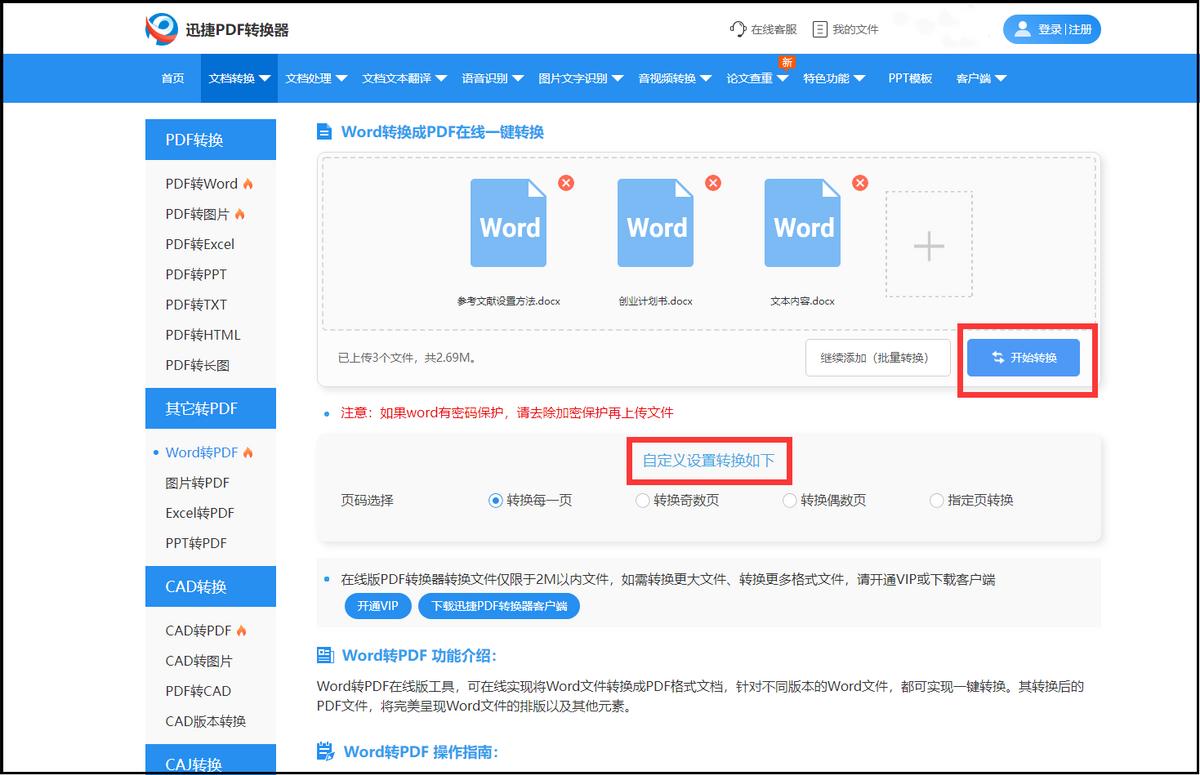Click the 开始转换 button

(x=1024, y=357)
